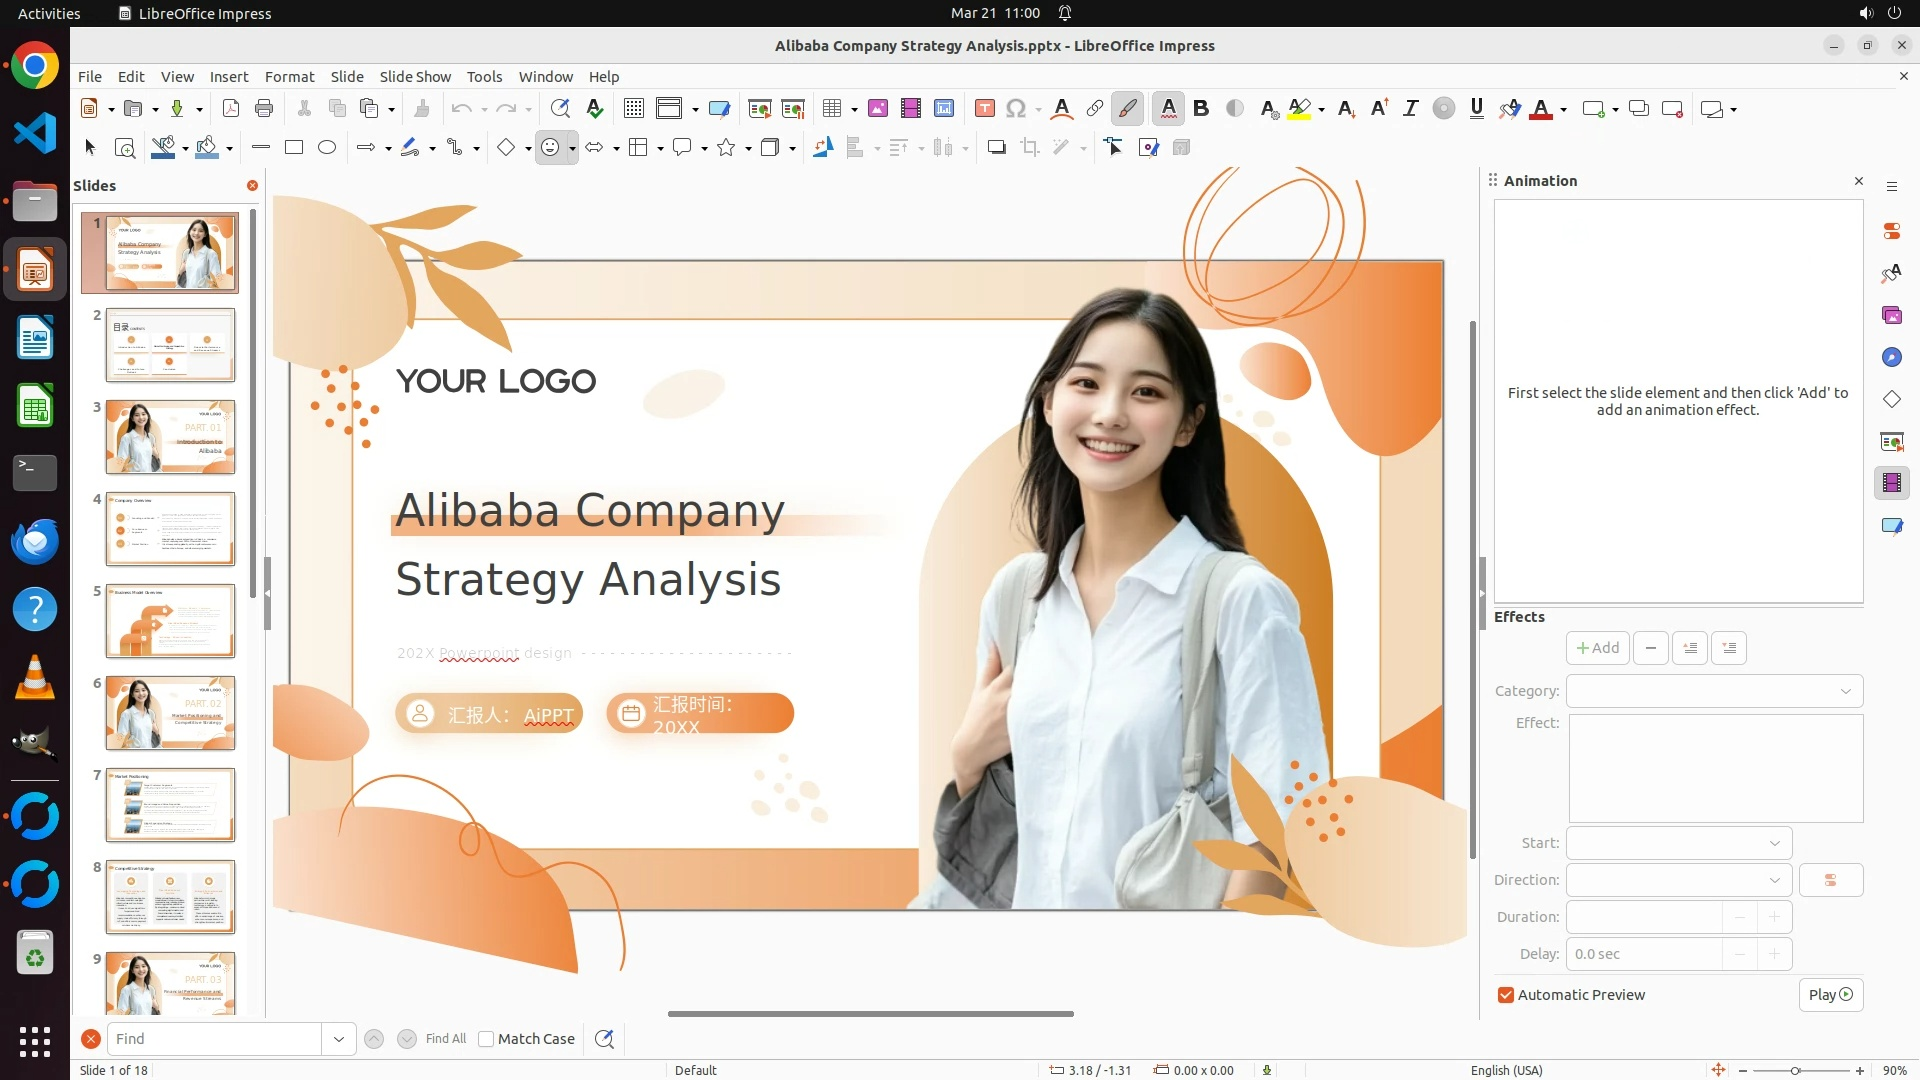
Task: Open the Format menu
Action: coord(289,77)
